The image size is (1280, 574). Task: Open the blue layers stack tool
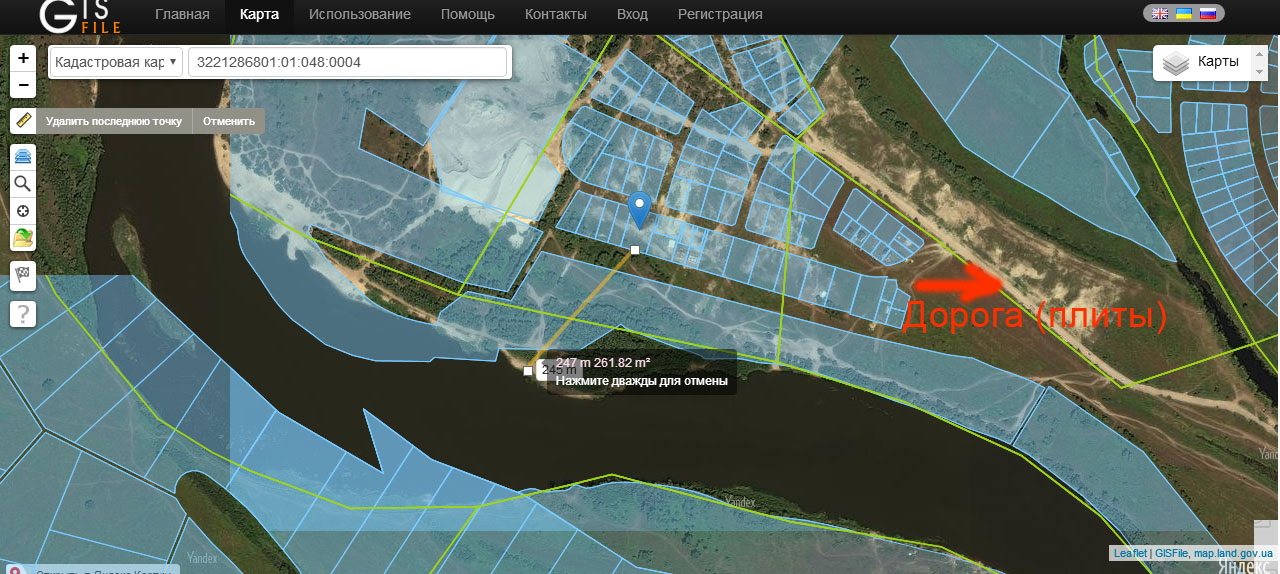23,158
